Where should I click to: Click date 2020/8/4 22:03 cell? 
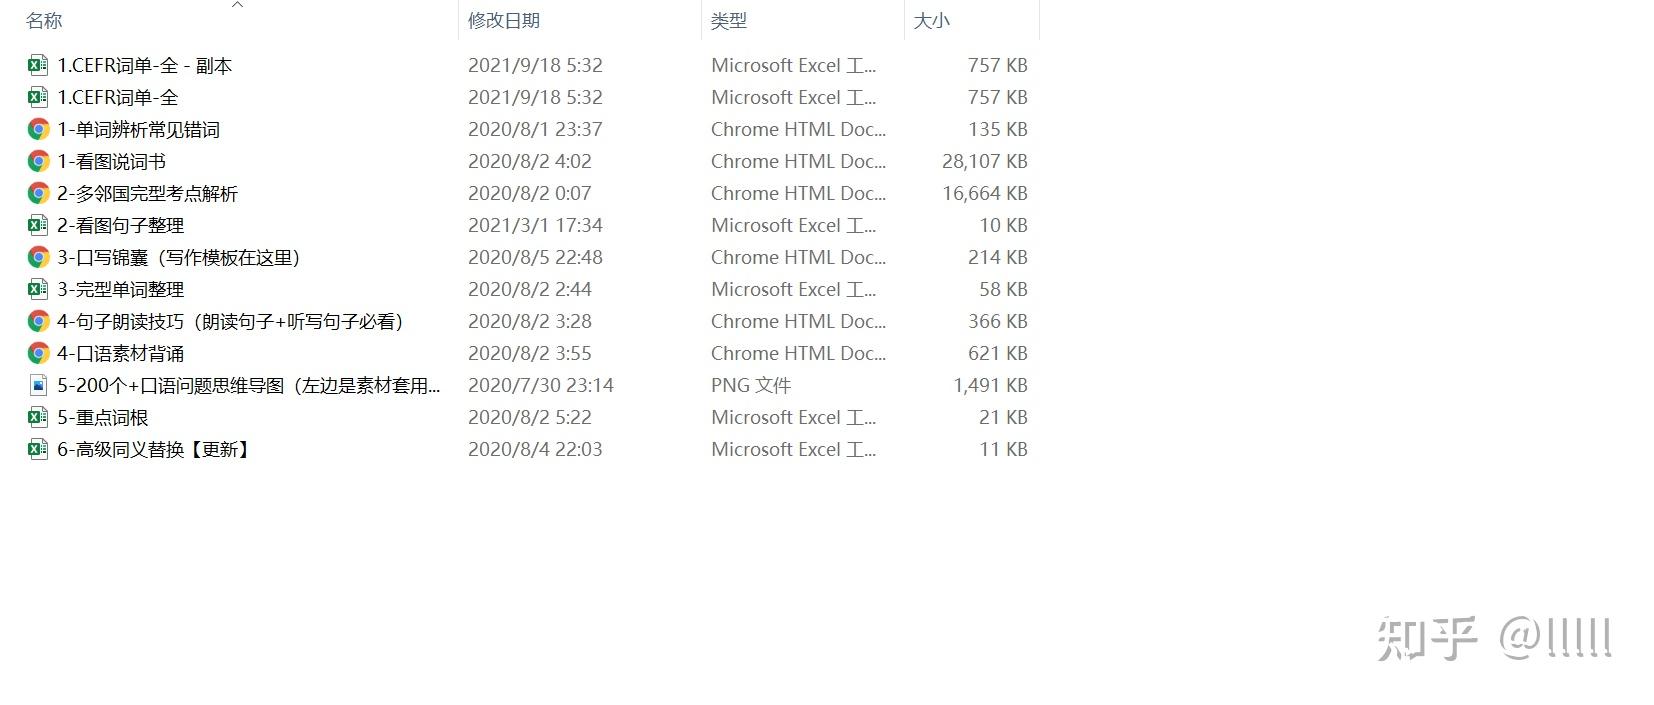pos(535,449)
